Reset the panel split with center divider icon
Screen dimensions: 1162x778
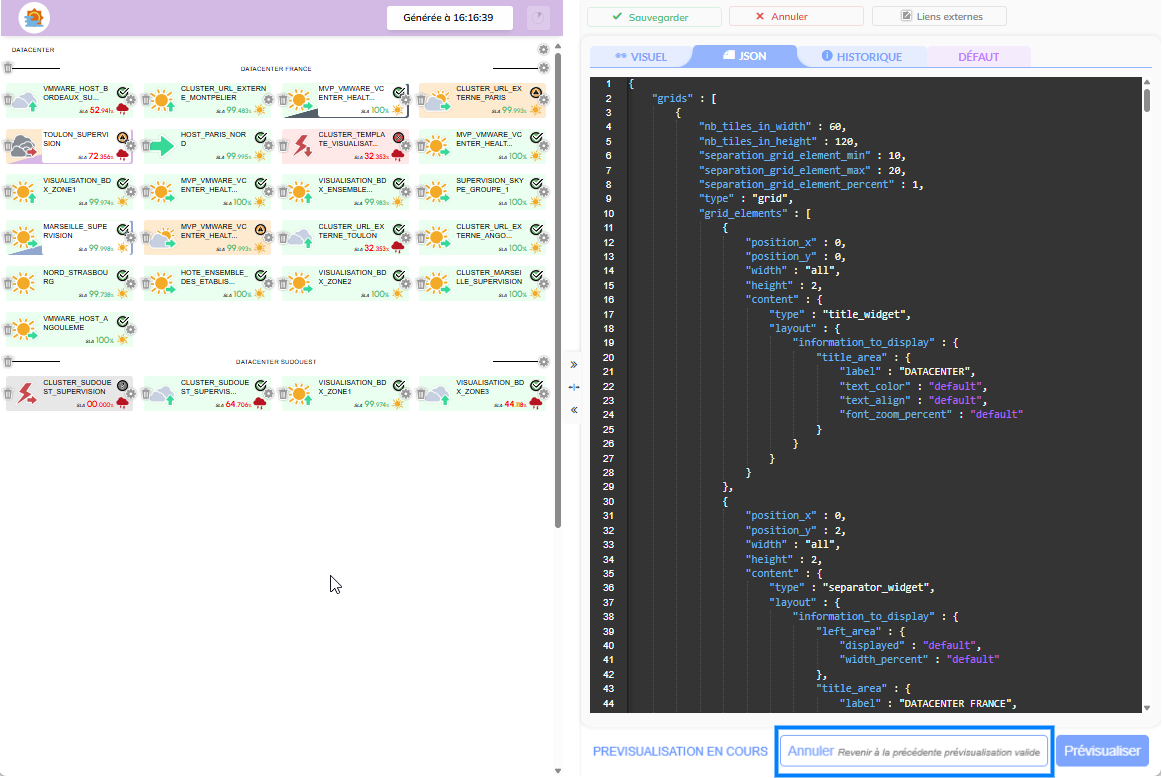(x=573, y=387)
